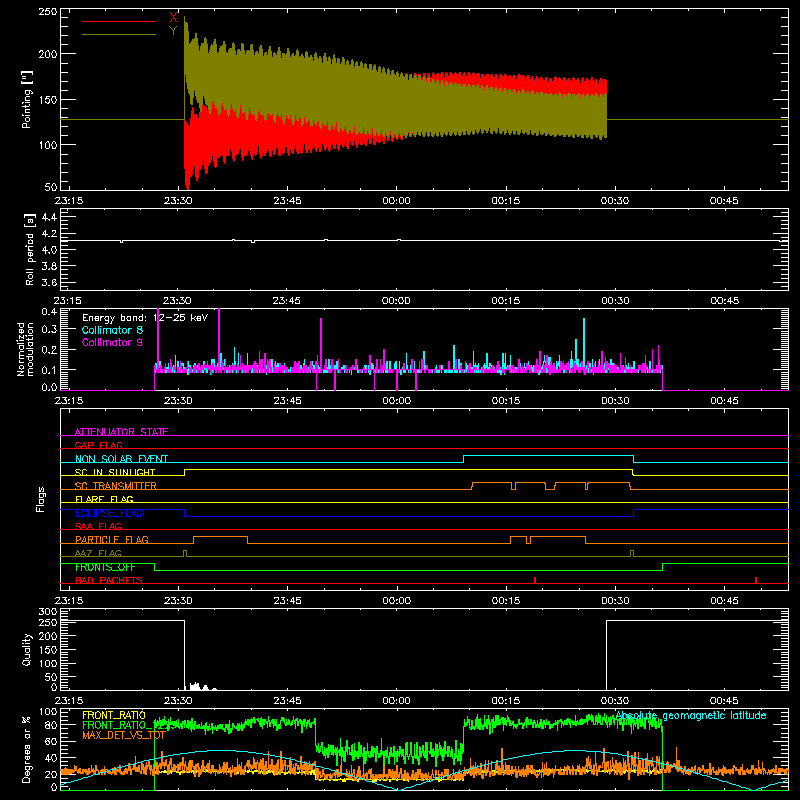Click the green FRONT_RATIO_ legend label
The width and height of the screenshot is (800, 800).
tap(118, 724)
